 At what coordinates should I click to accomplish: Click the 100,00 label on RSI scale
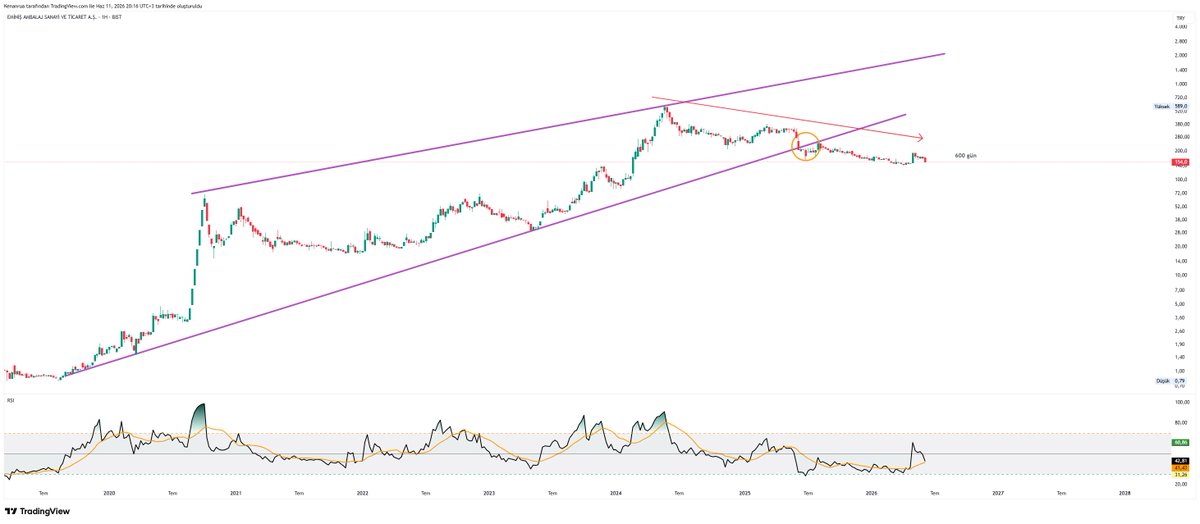pos(1180,402)
